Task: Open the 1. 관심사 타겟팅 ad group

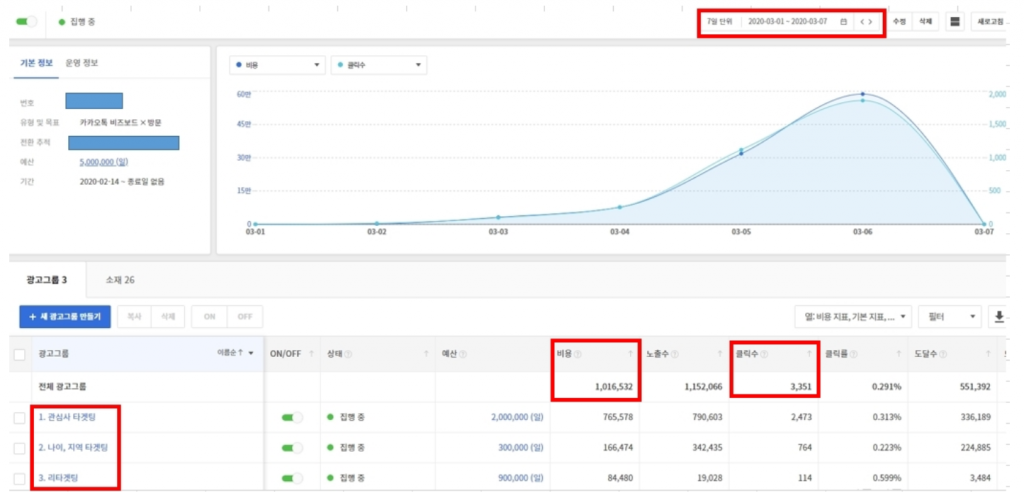Action: pos(67,416)
